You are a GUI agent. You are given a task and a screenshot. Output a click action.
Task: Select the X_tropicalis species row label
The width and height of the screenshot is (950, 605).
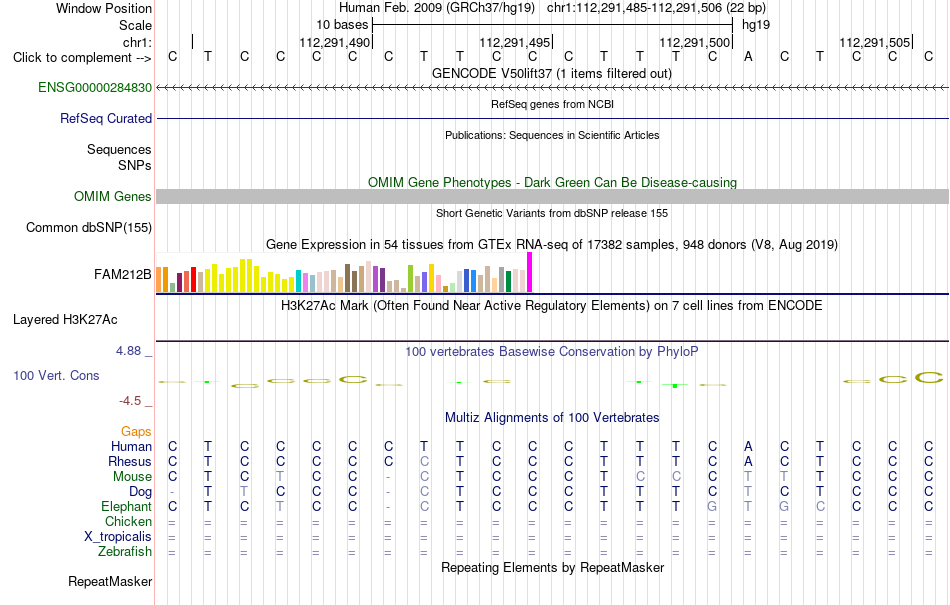coord(118,537)
